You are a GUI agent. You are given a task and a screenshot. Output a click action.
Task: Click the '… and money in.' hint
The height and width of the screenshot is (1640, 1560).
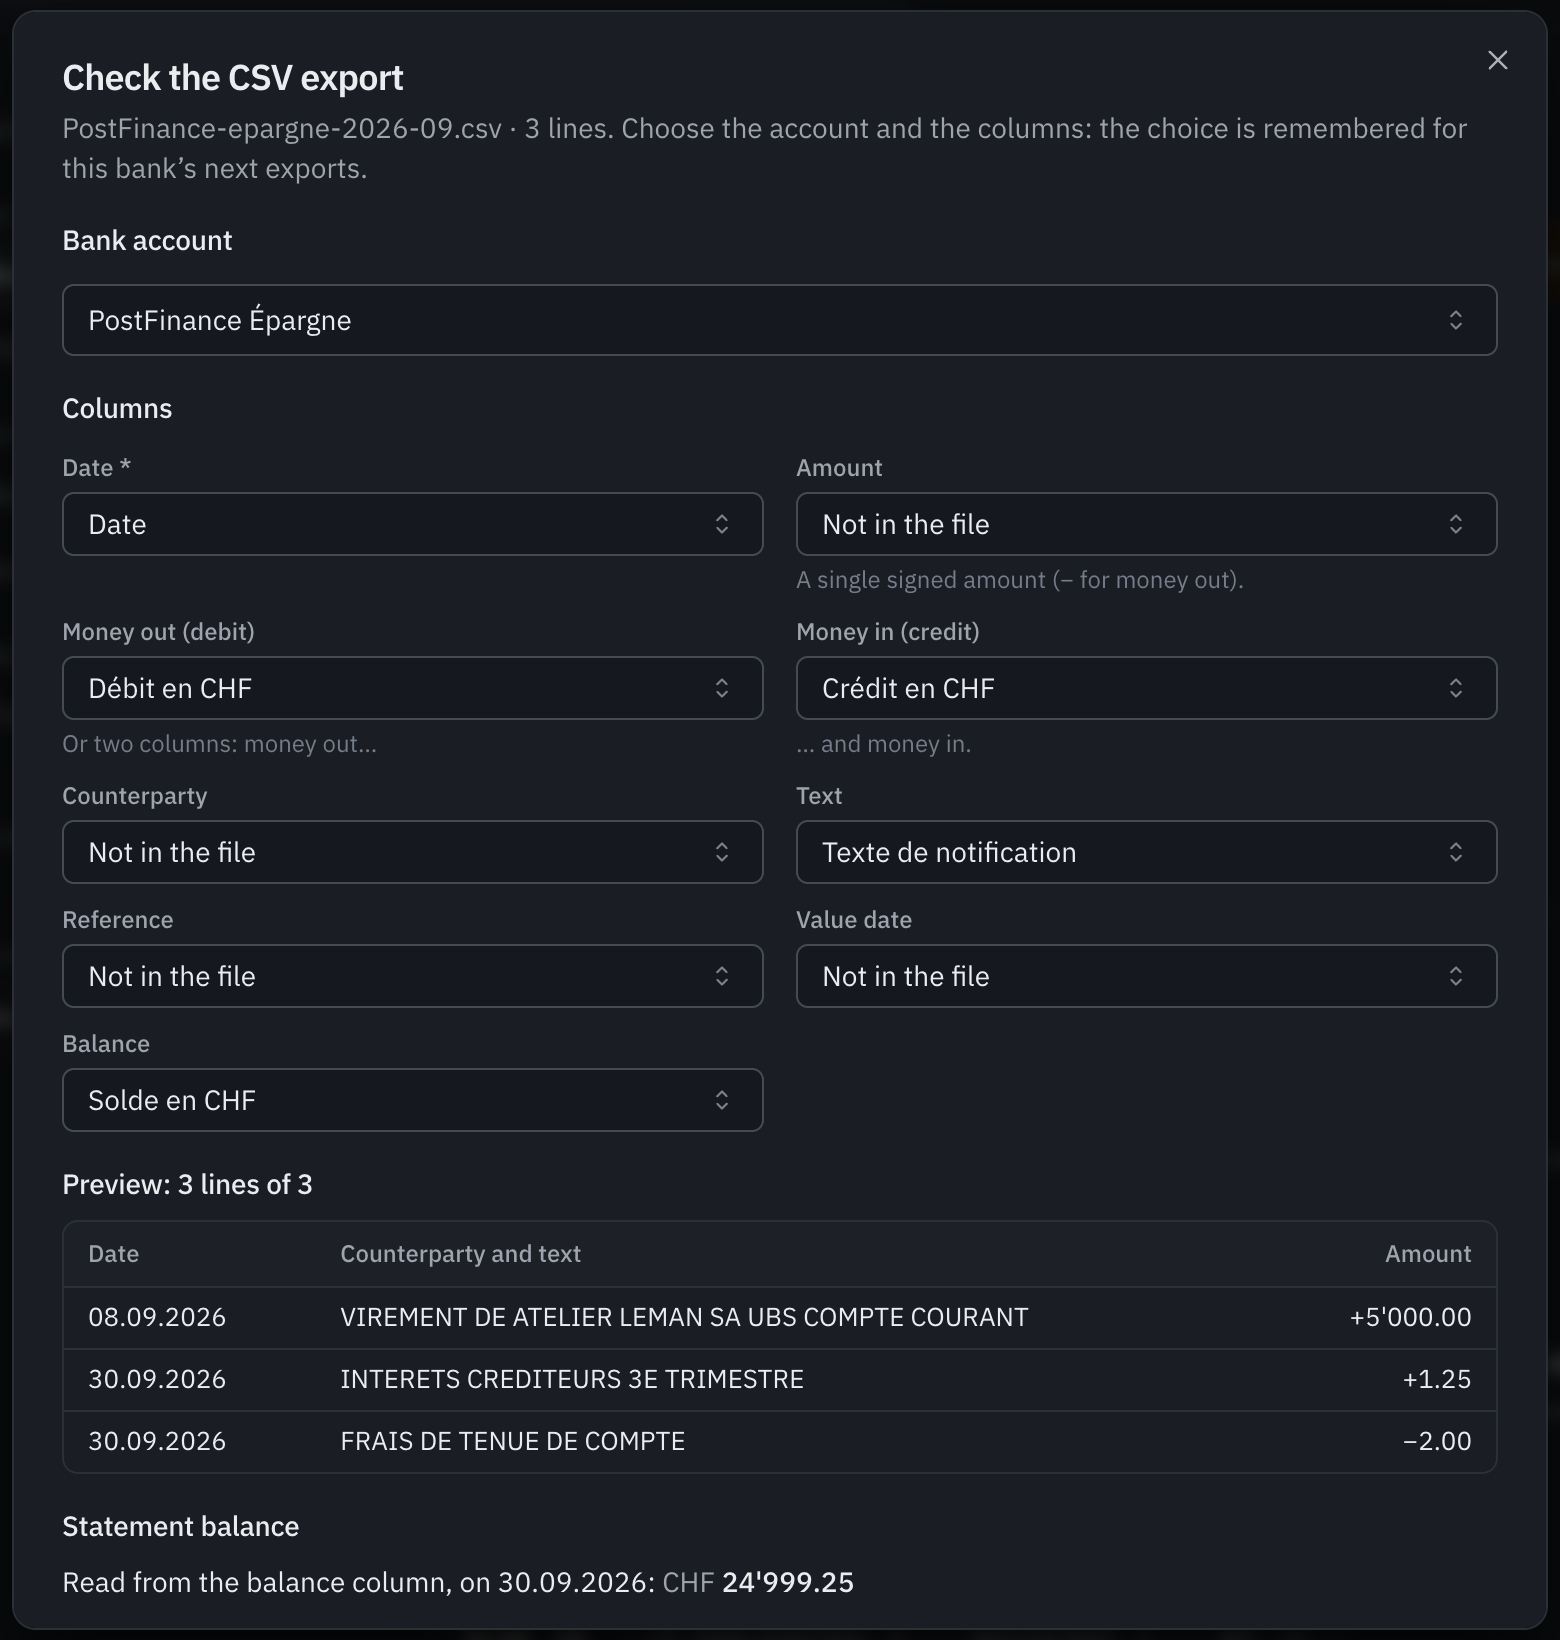click(x=884, y=744)
